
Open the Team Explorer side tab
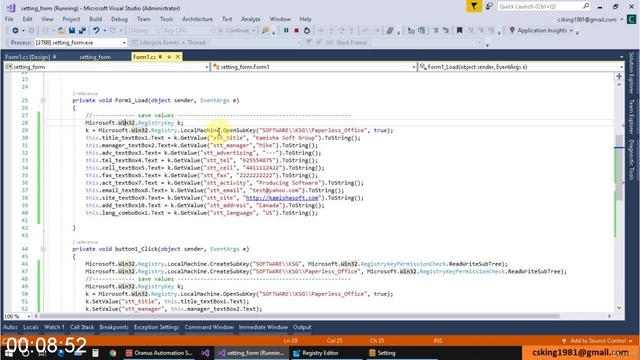pos(631,116)
